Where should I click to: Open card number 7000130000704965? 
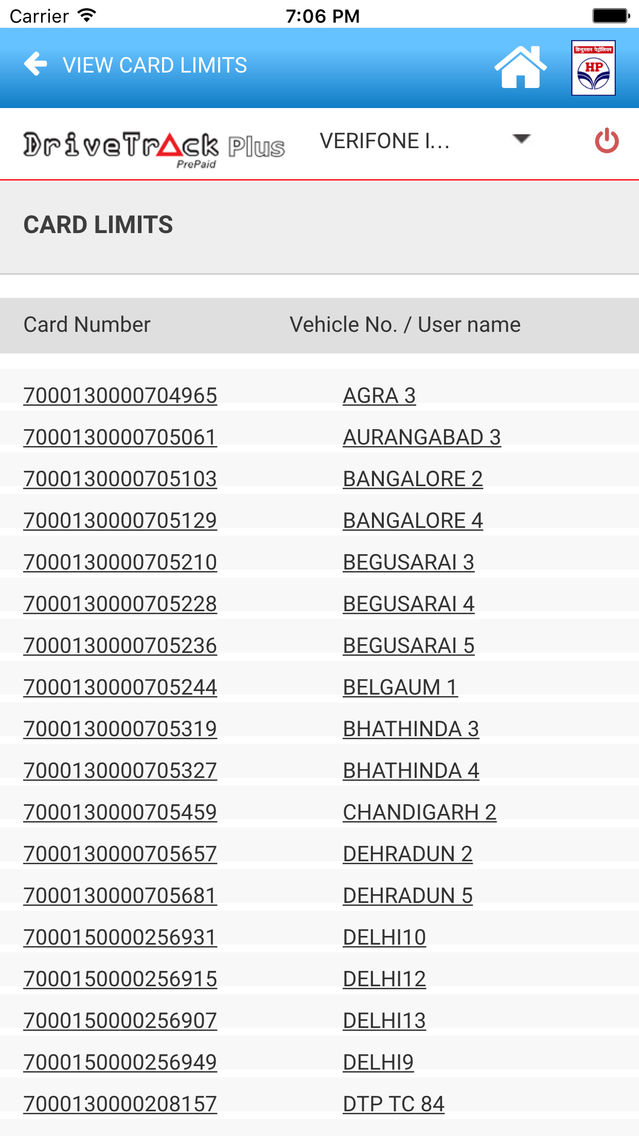coord(120,395)
